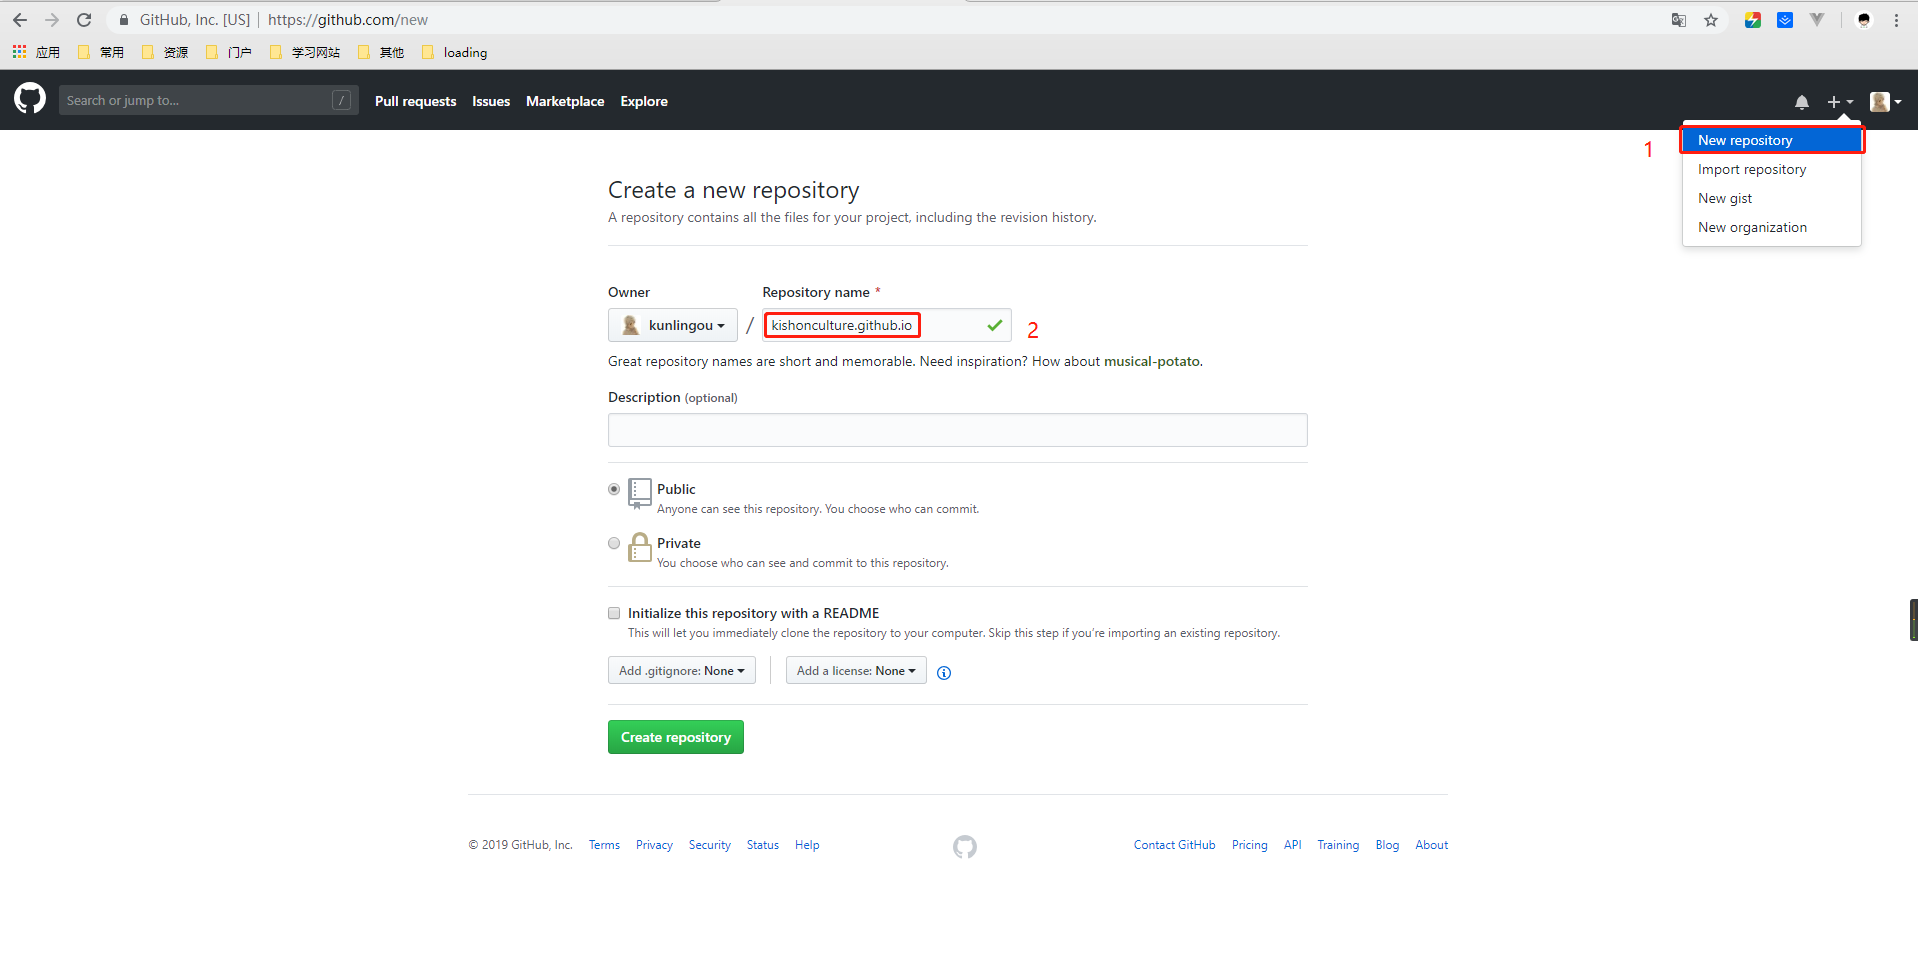Open the Privacy footer link

click(654, 845)
